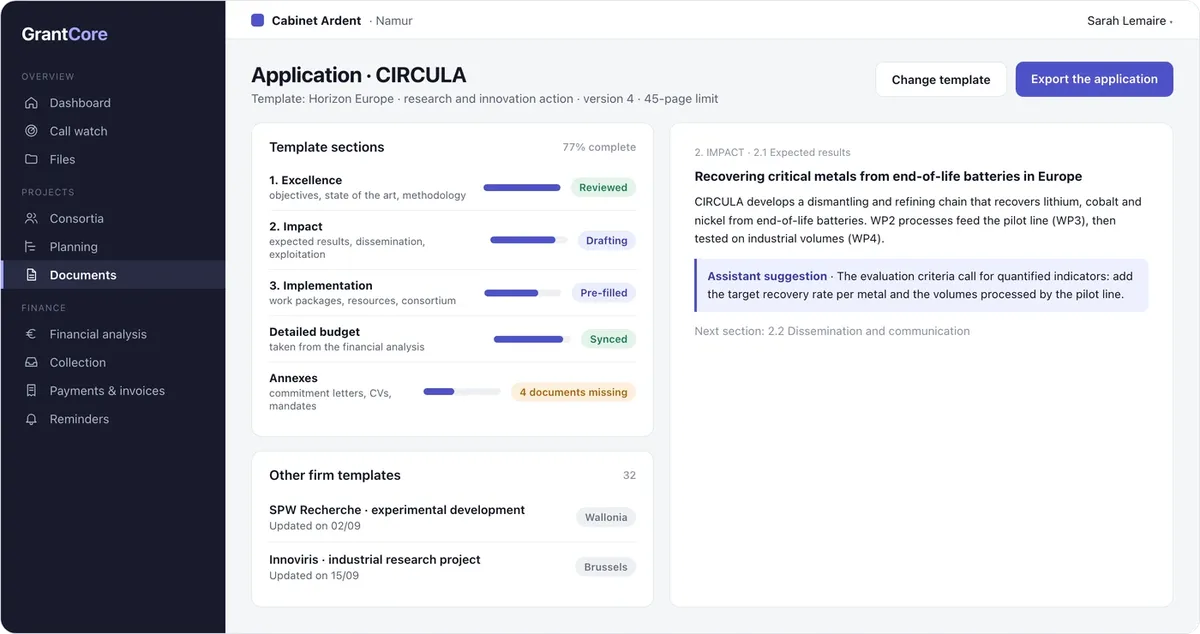Click the Dashboard home icon
Image resolution: width=1200 pixels, height=634 pixels.
click(31, 103)
